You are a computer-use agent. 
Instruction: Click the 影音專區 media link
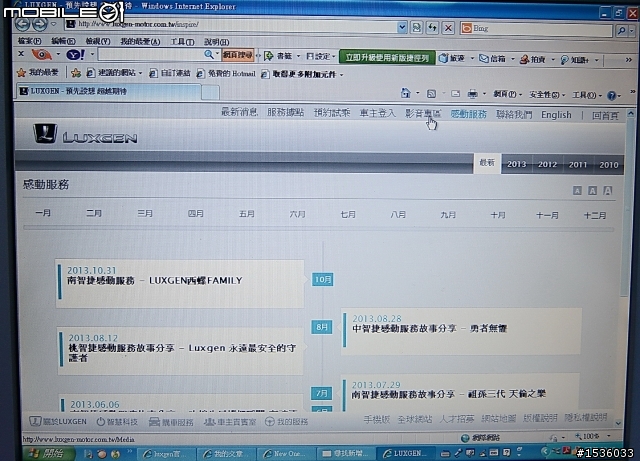[x=423, y=114]
